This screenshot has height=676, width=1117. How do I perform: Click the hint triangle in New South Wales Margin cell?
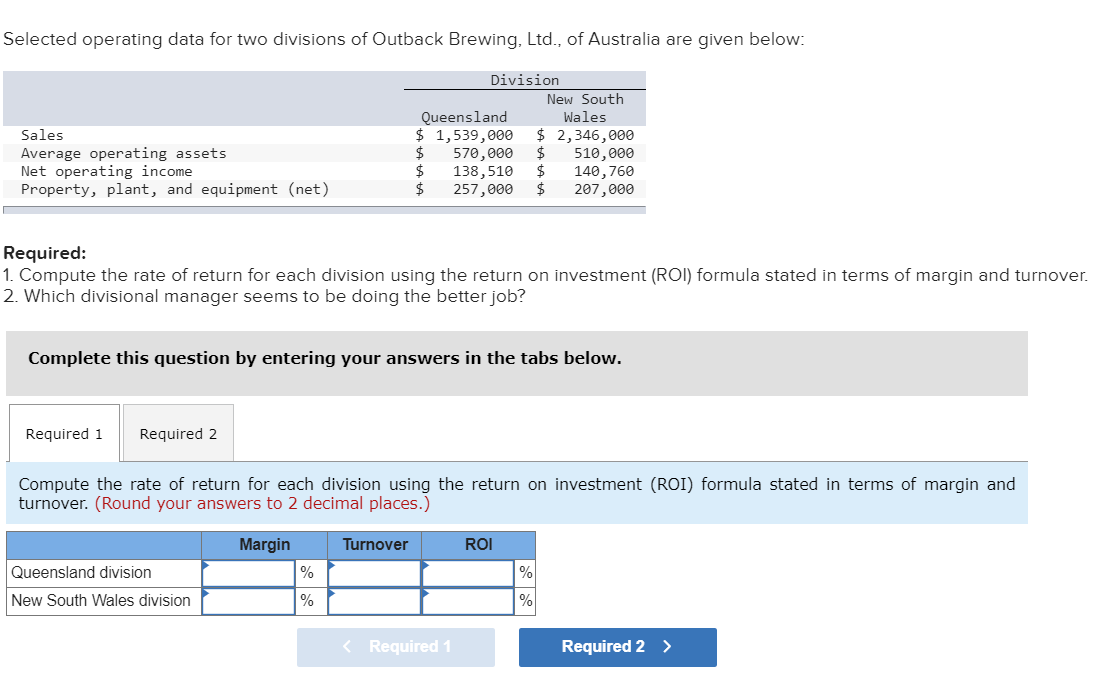coord(207,592)
